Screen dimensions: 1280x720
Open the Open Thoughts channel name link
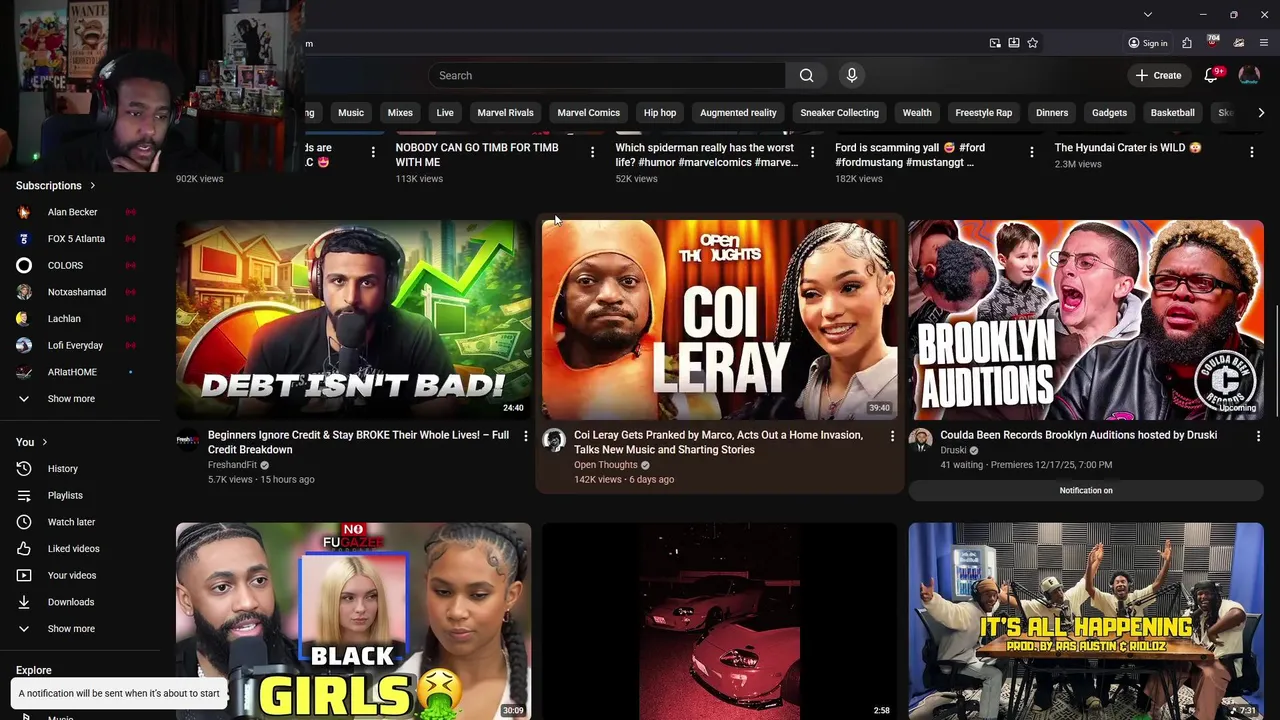tap(605, 465)
